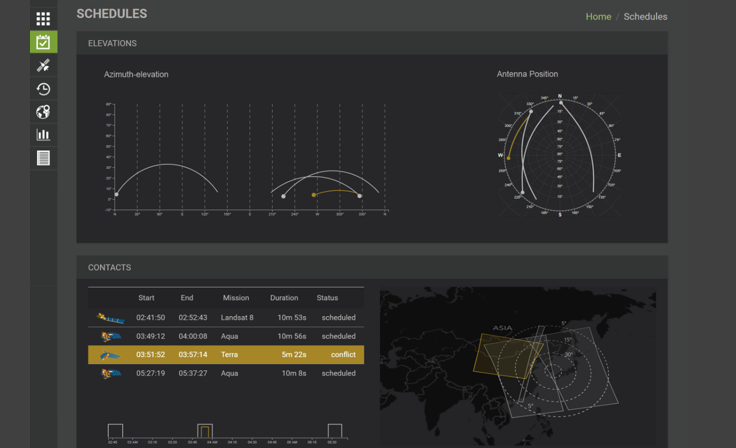The width and height of the screenshot is (736, 448).
Task: Click the Mission column header
Action: point(236,298)
